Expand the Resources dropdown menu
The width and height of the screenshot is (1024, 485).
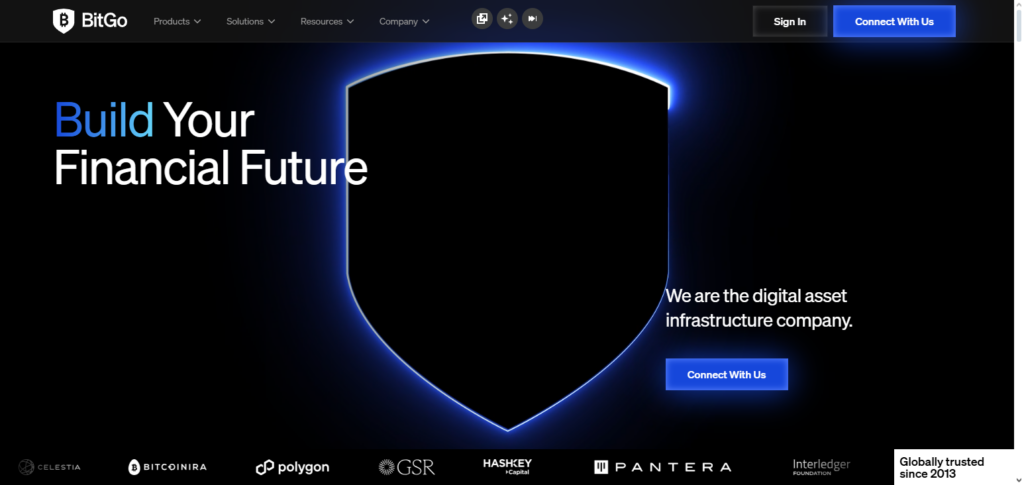327,21
